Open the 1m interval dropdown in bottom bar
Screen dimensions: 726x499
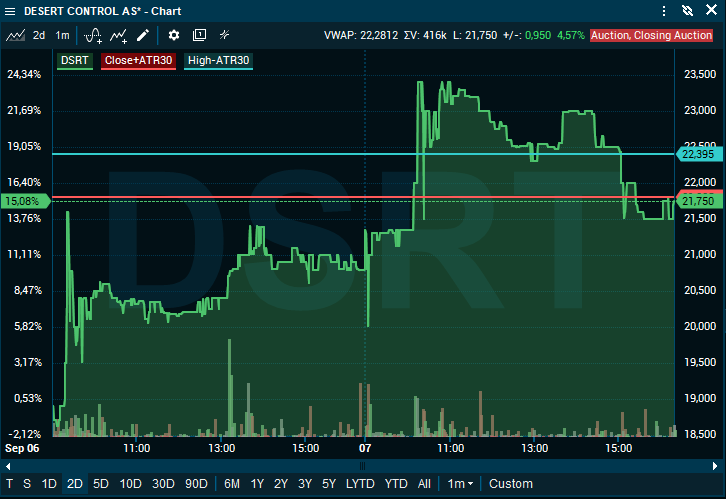coord(460,484)
